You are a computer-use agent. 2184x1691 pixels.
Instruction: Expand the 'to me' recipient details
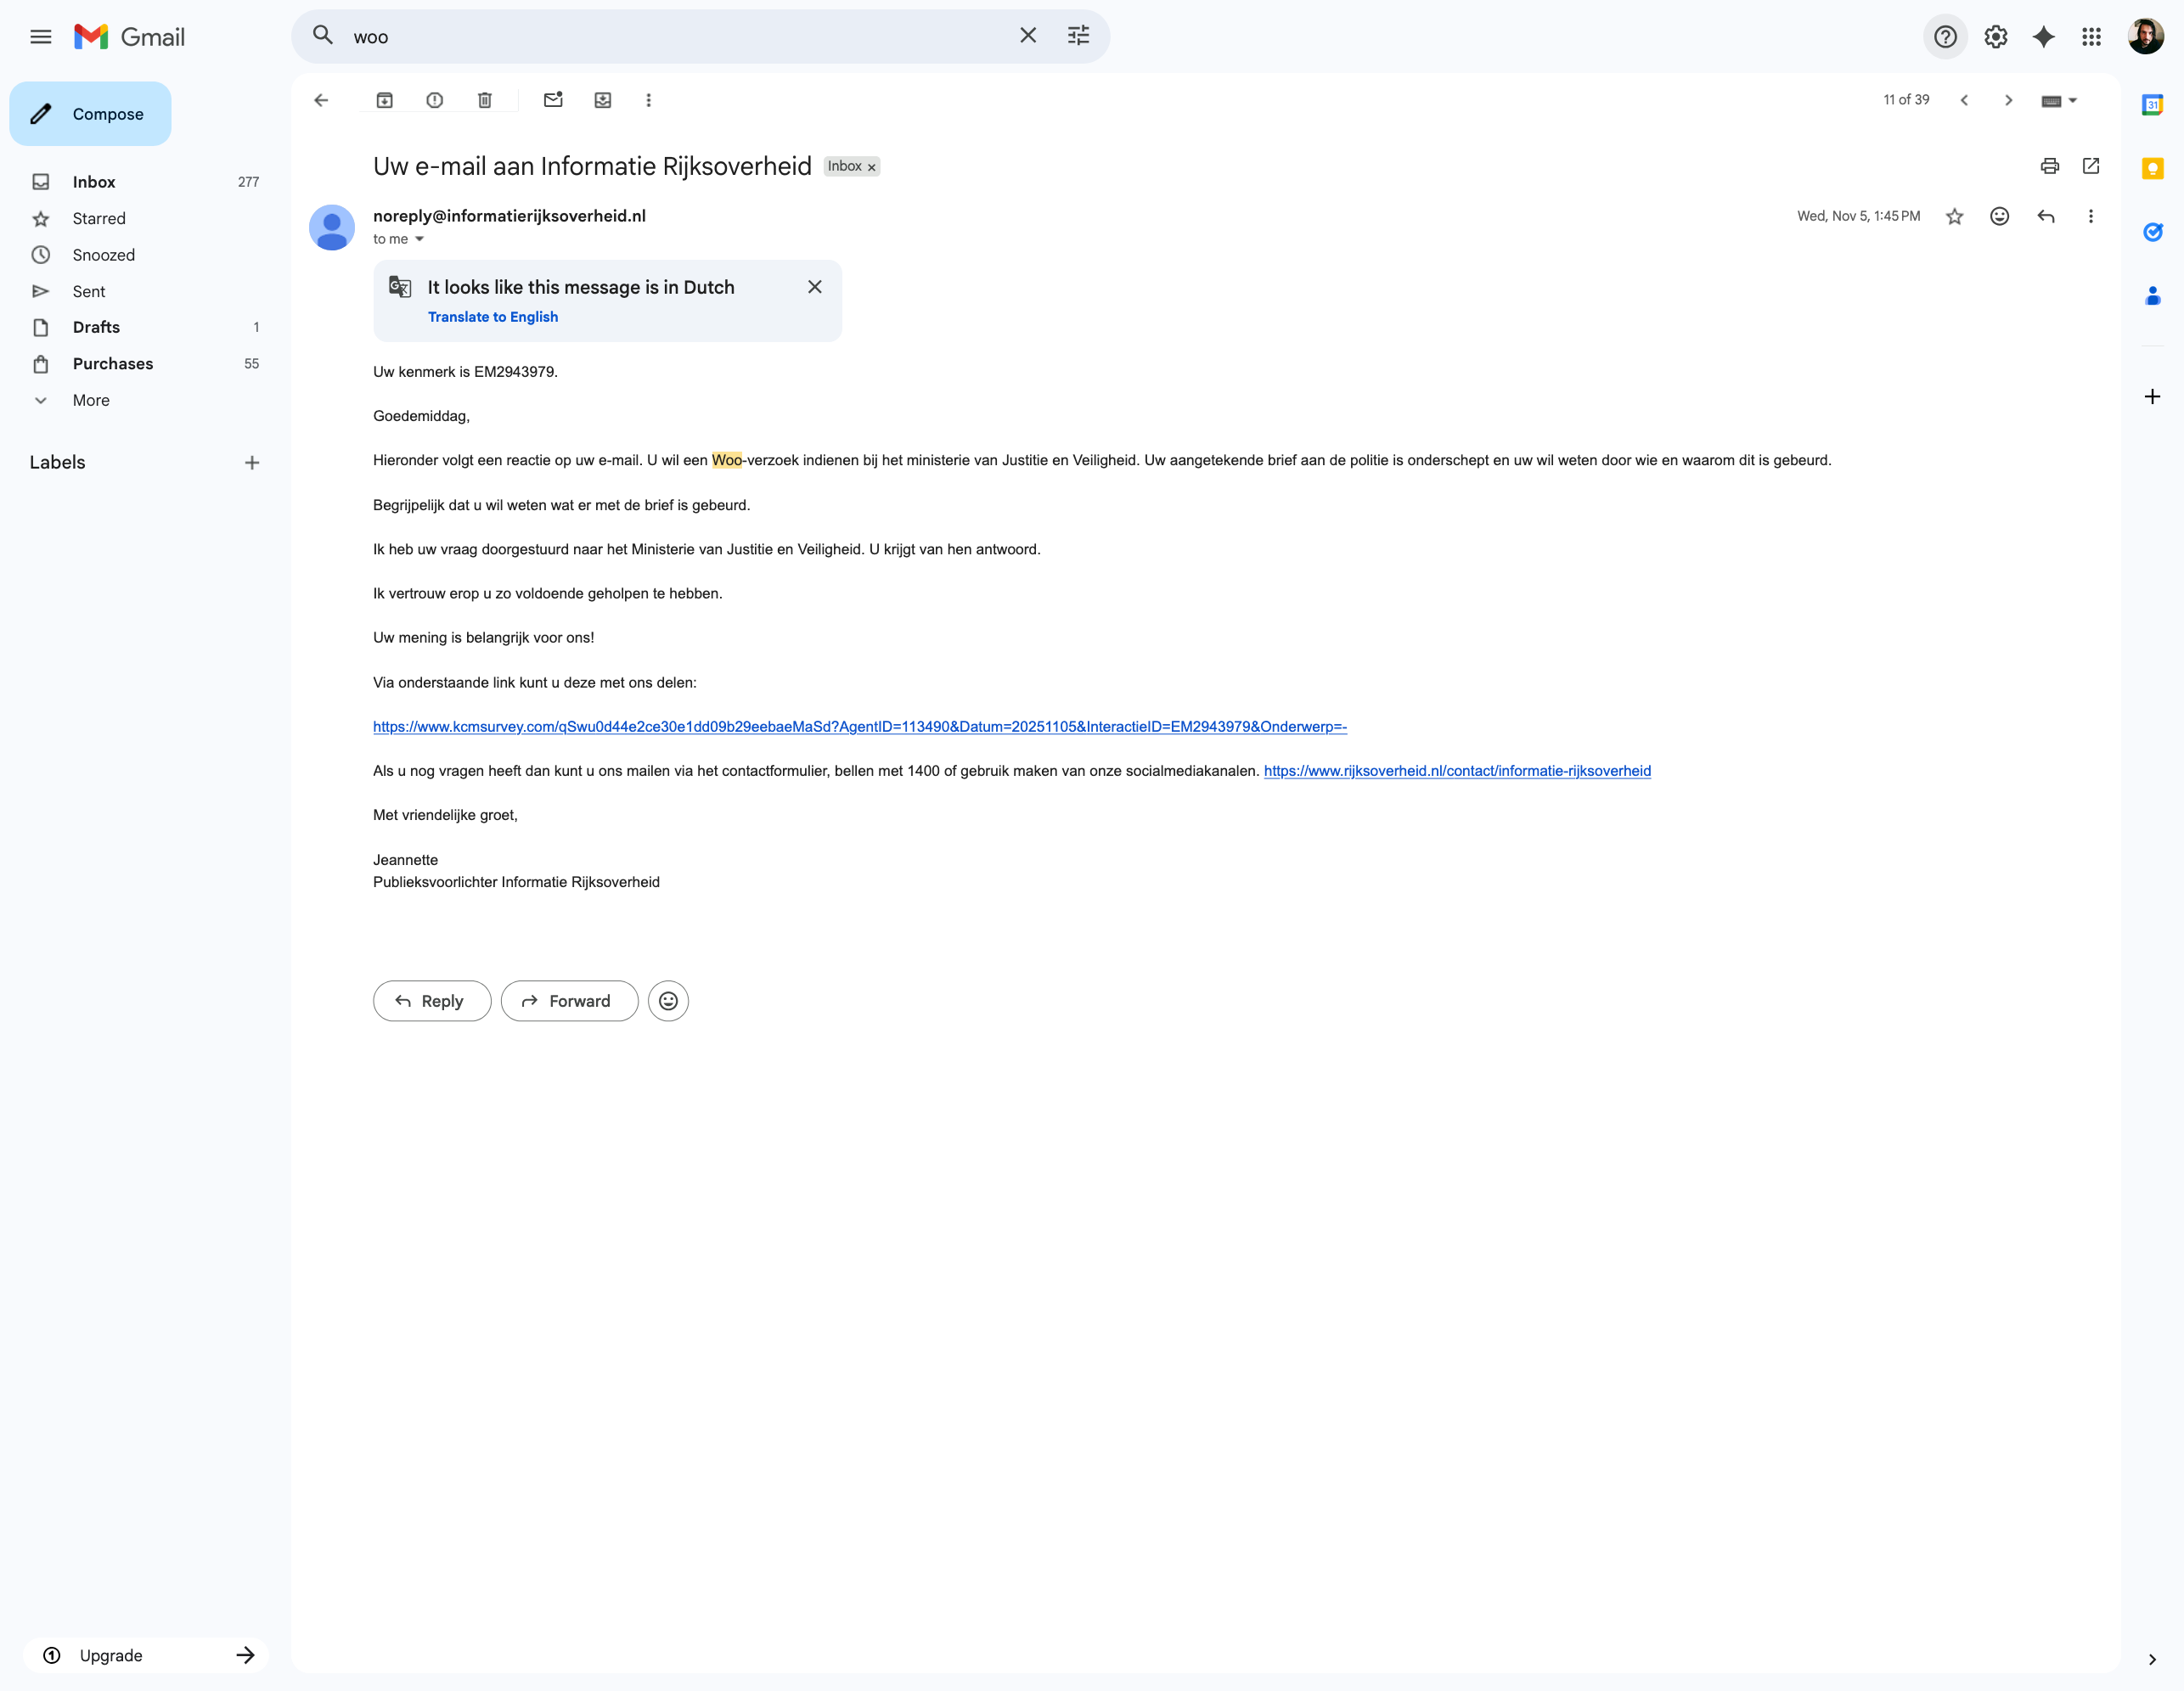click(419, 239)
